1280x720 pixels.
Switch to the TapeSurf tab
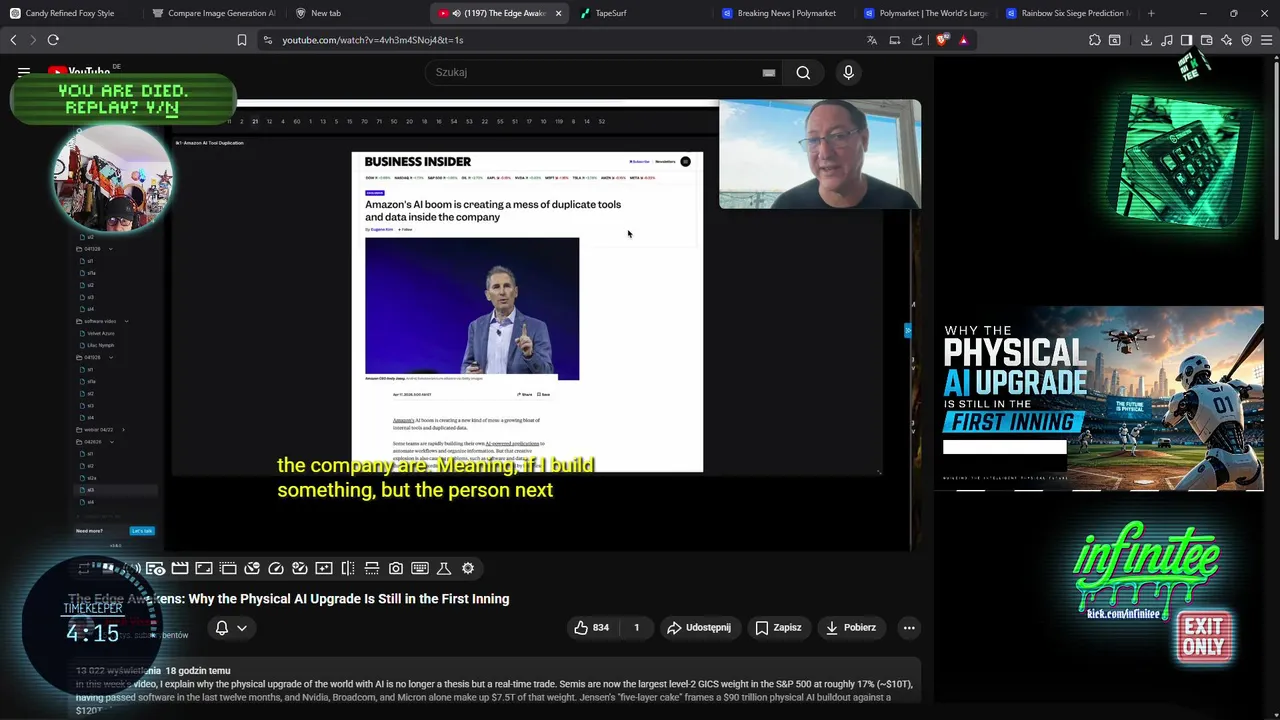point(640,13)
